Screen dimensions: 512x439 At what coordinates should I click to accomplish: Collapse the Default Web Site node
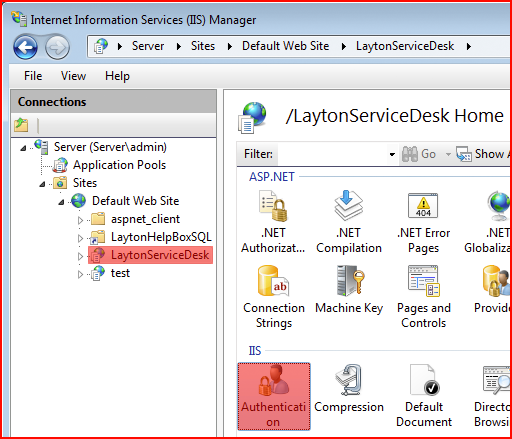click(x=61, y=202)
